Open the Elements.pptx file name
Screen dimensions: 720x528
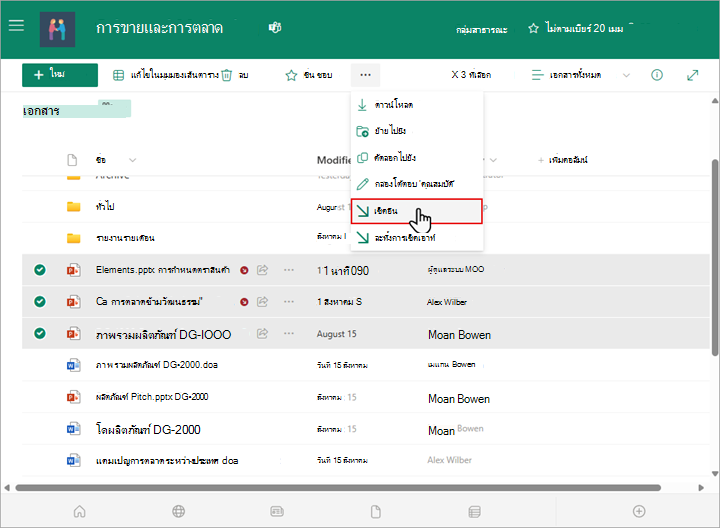pyautogui.click(x=163, y=270)
